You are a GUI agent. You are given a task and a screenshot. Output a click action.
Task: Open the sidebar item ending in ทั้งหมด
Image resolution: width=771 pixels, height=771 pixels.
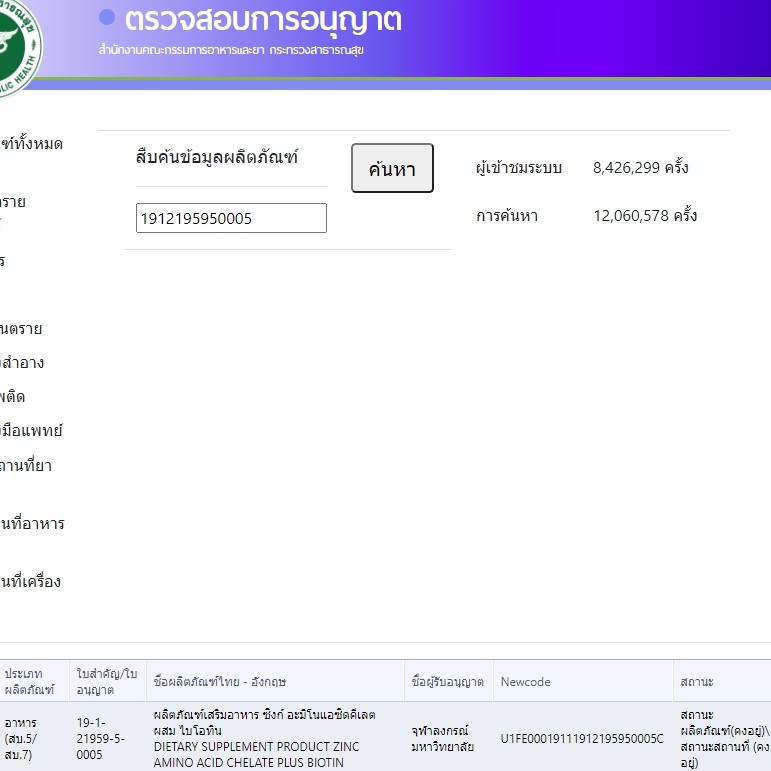coord(32,144)
